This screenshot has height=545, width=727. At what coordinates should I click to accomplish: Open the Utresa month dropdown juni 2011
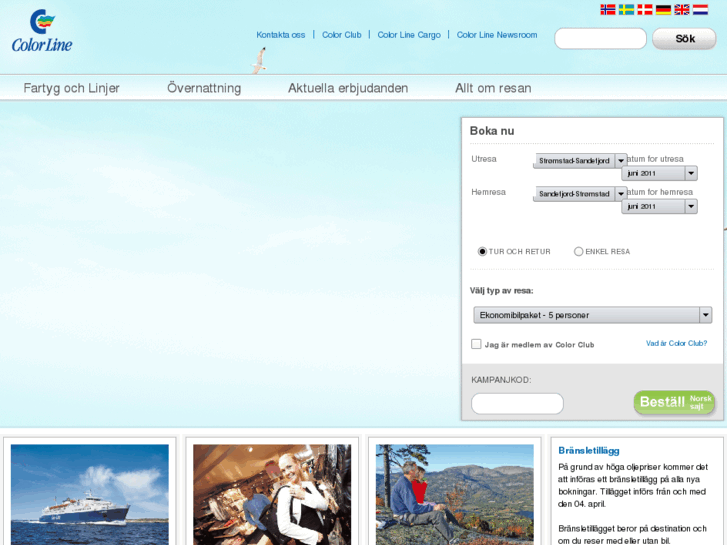659,173
